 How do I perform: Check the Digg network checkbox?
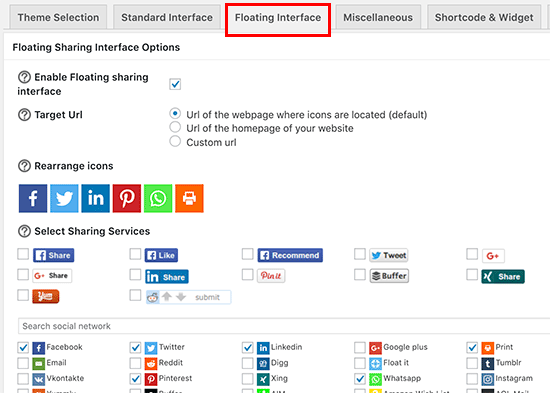[x=248, y=363]
